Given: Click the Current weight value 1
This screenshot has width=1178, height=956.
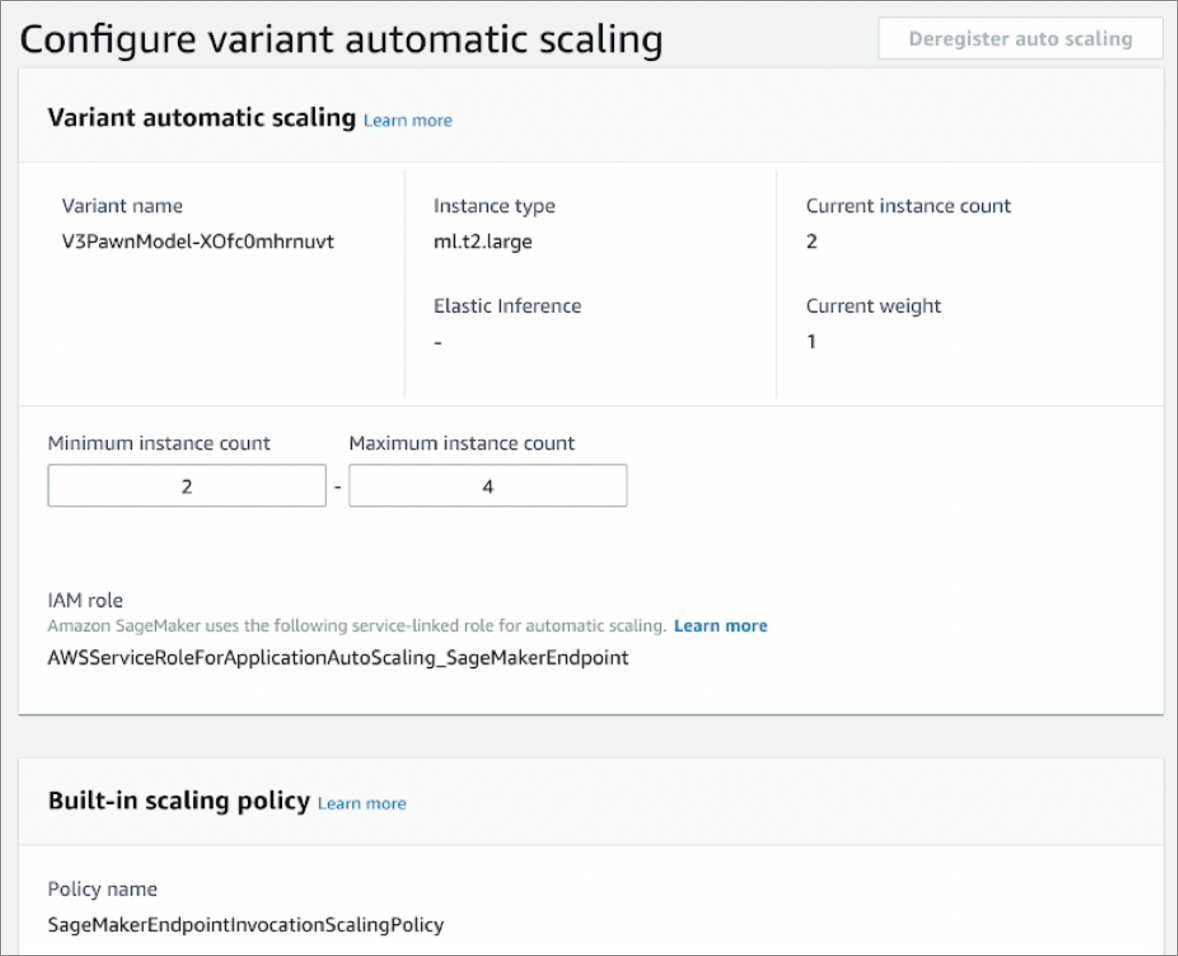Looking at the screenshot, I should click(811, 341).
